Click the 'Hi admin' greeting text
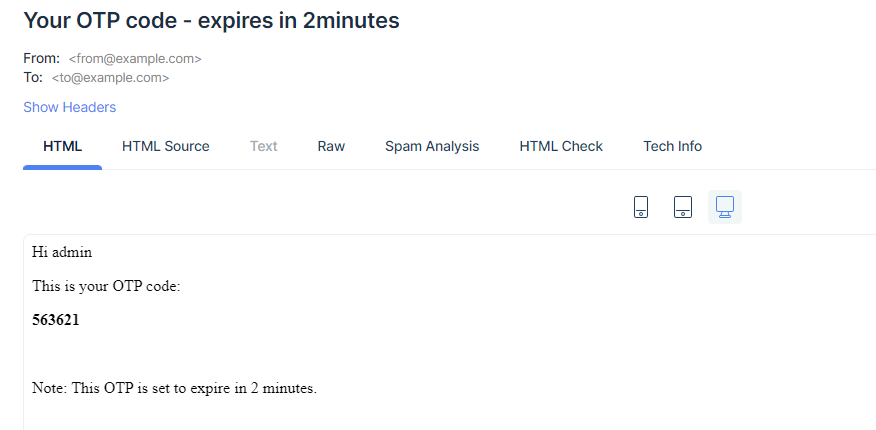The width and height of the screenshot is (876, 430). (62, 252)
